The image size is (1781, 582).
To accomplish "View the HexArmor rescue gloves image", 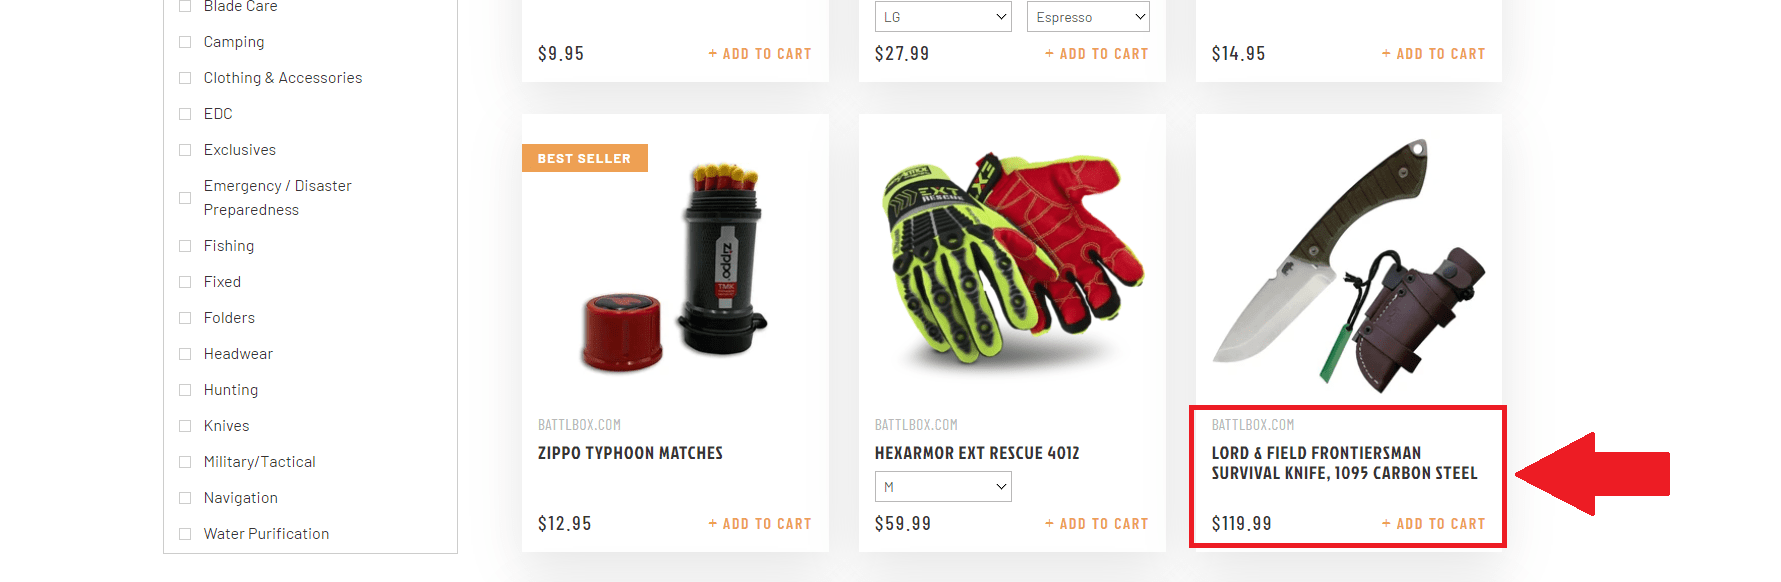I will pyautogui.click(x=1012, y=258).
